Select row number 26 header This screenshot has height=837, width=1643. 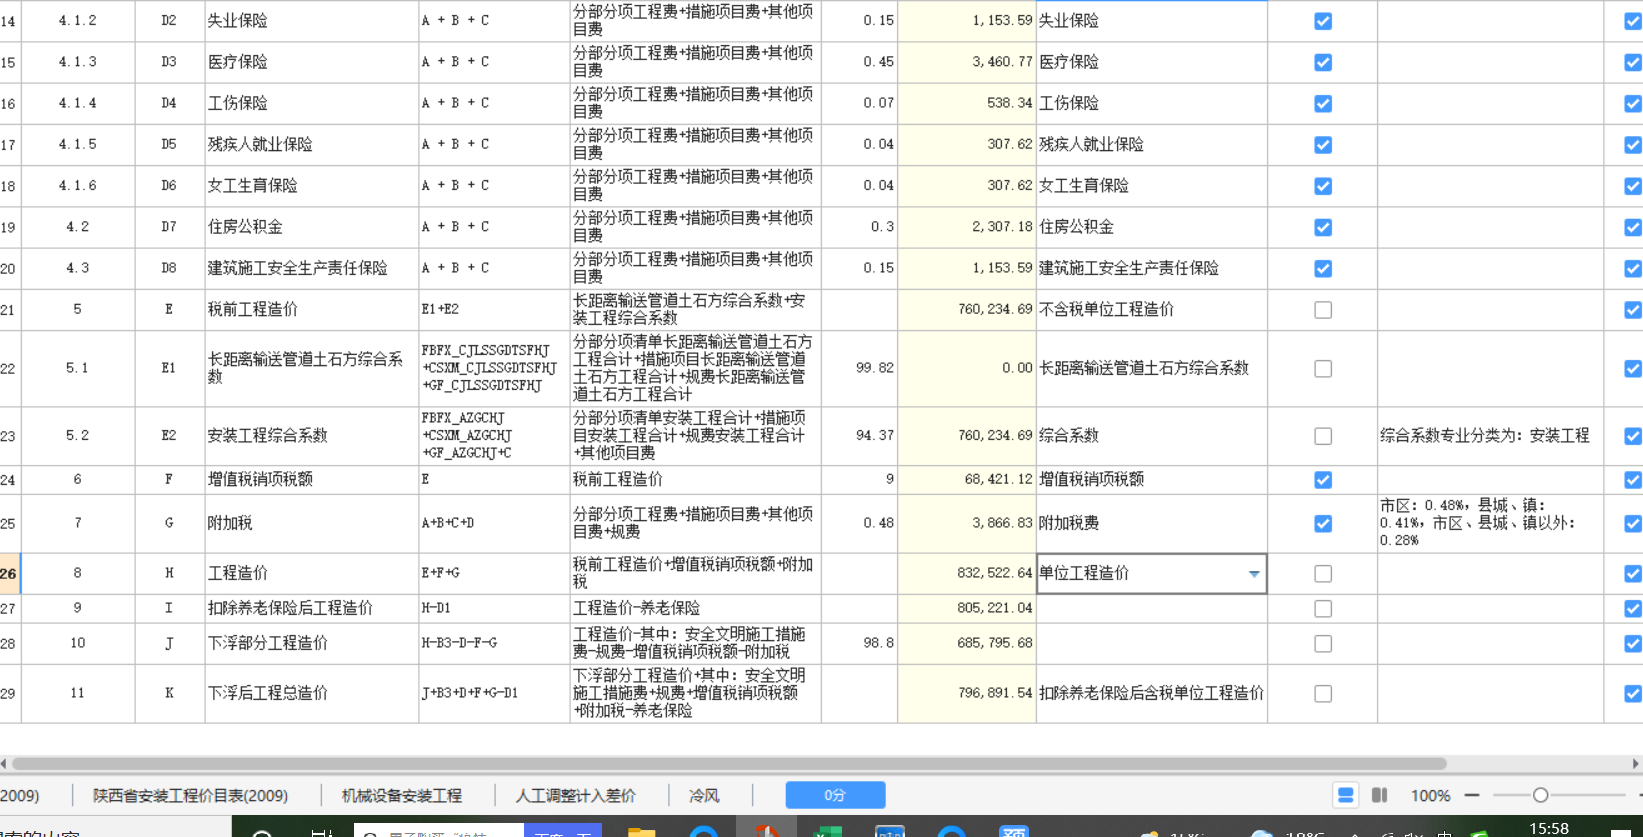[x=9, y=574]
